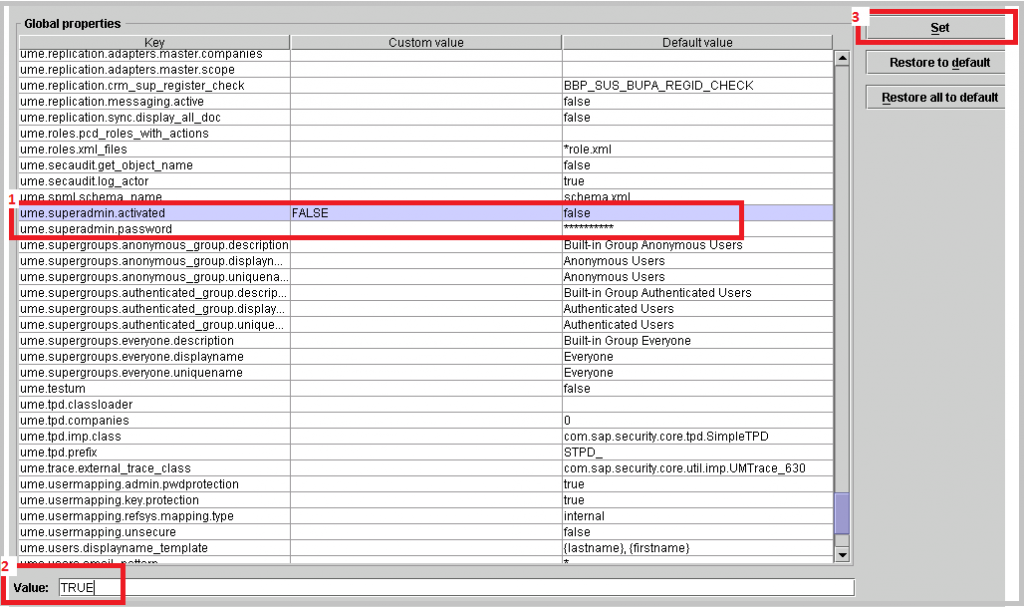
Task: Select the ume.tpd.imp.class property
Action: 150,436
